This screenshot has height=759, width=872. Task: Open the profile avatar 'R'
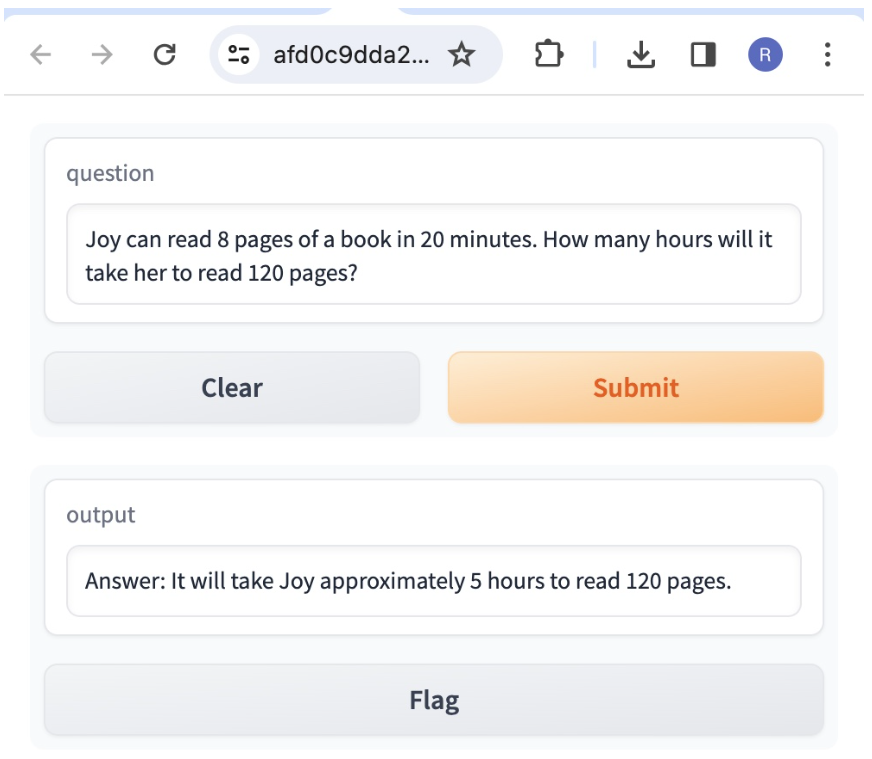click(765, 55)
